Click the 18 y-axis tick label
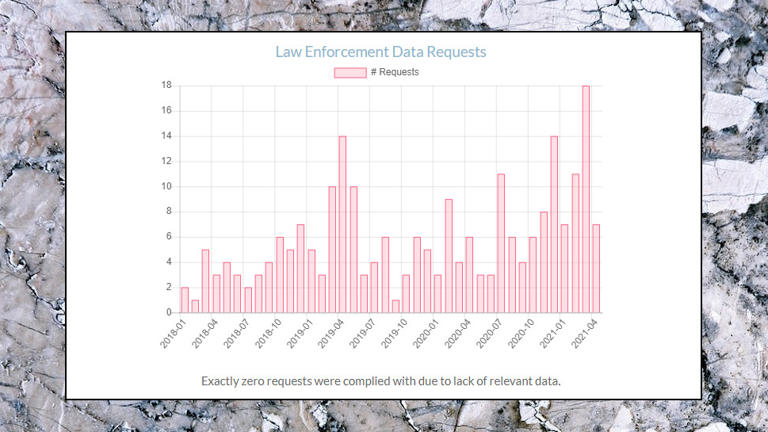This screenshot has width=768, height=432. click(167, 85)
